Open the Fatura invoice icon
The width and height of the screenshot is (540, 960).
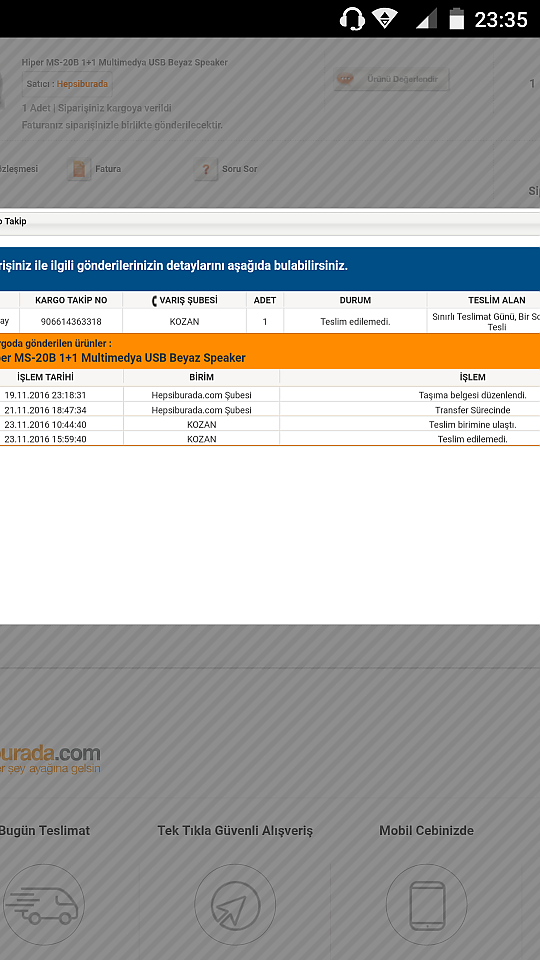coord(78,169)
